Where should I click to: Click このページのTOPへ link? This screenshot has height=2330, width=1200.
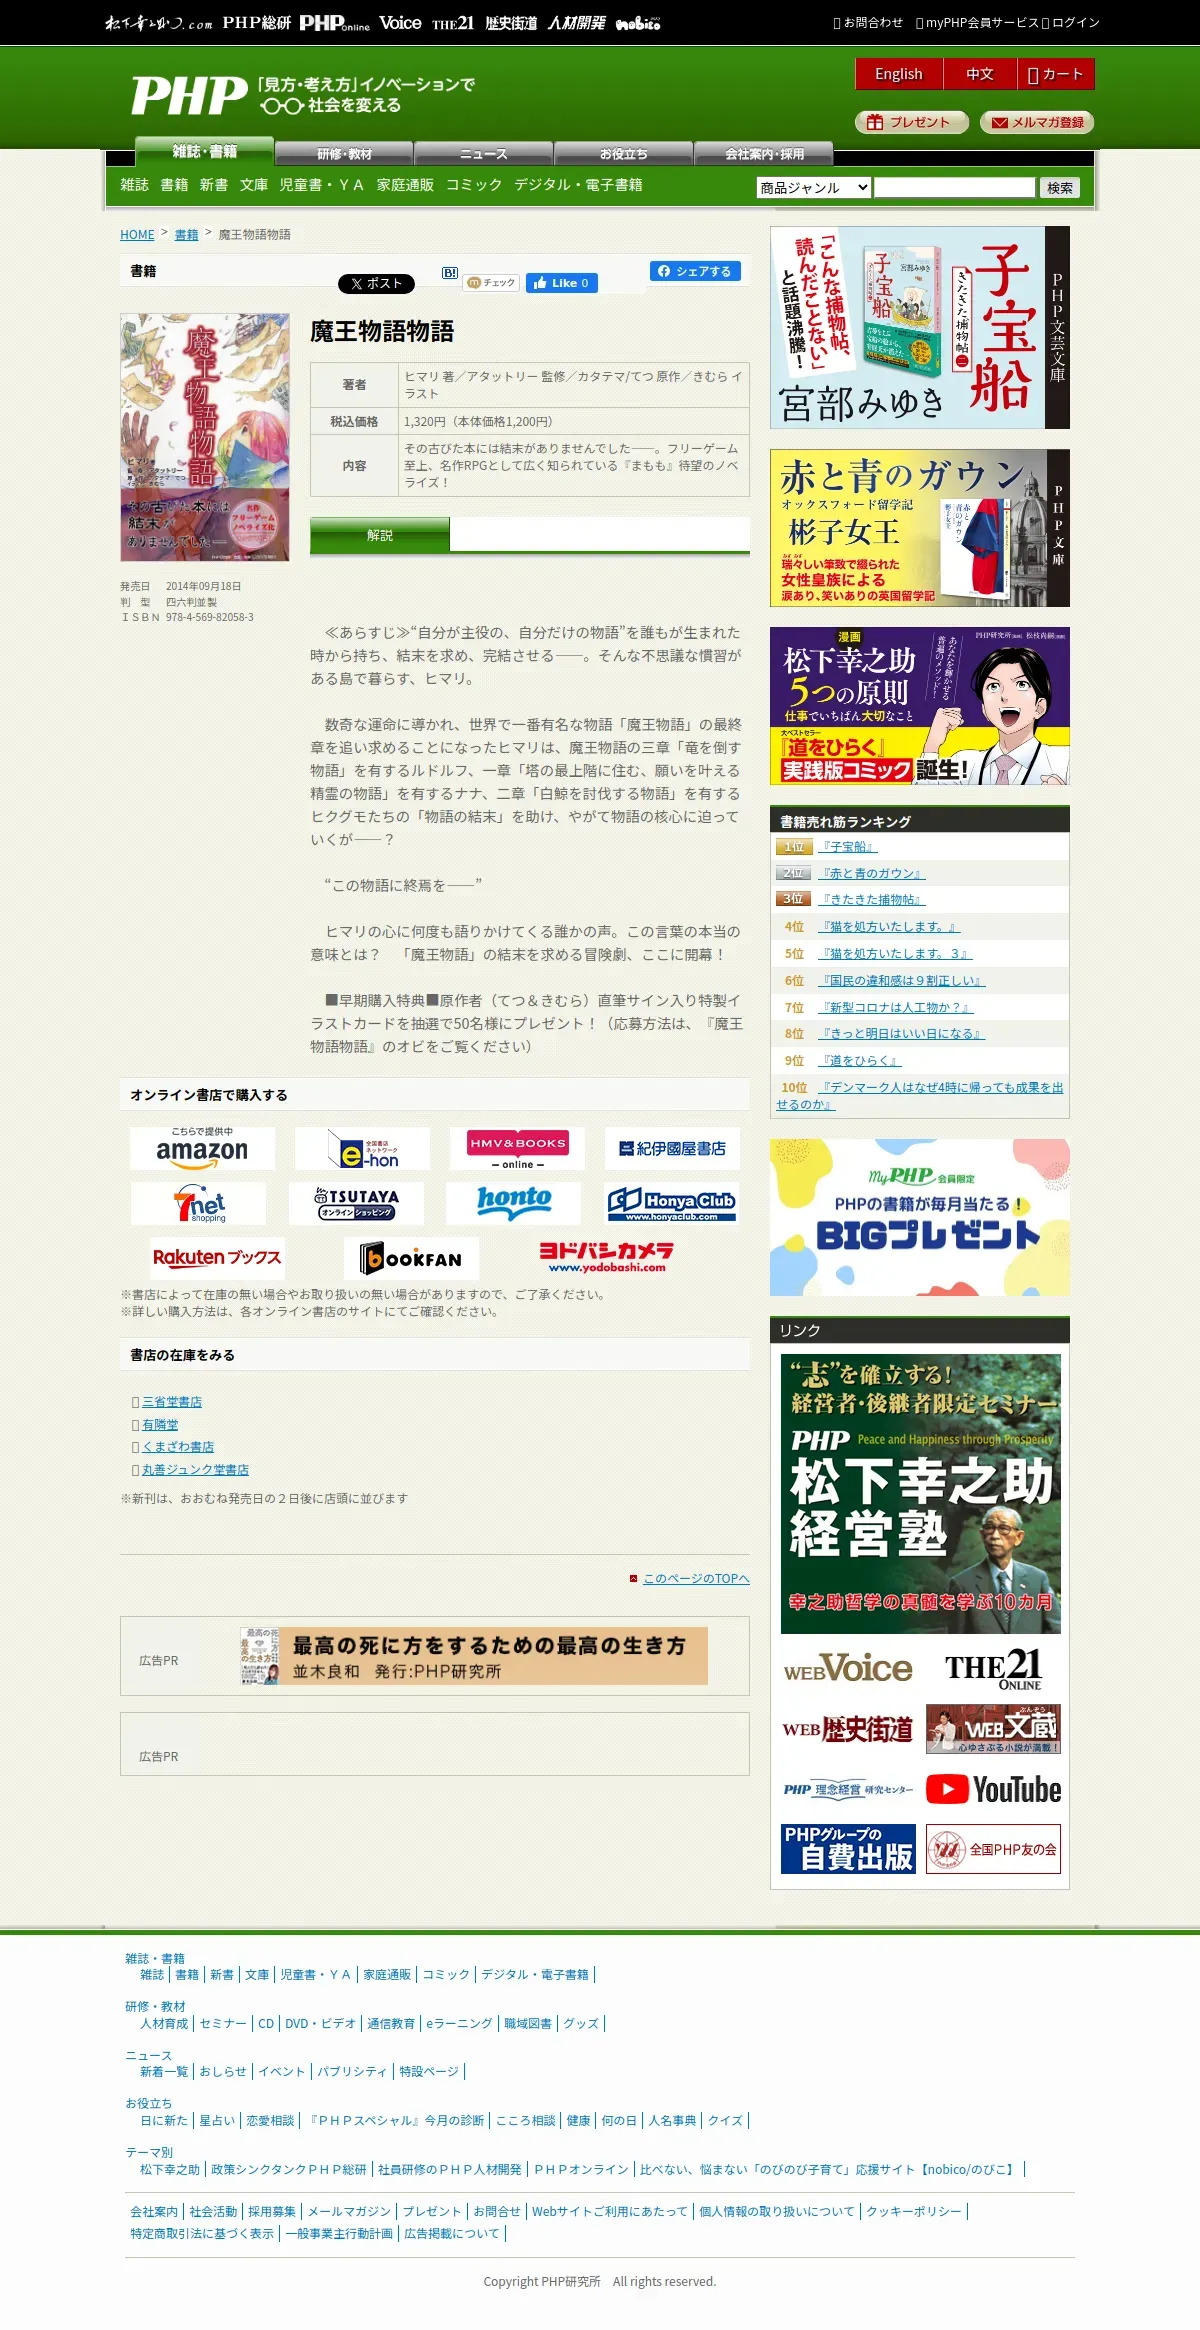click(x=696, y=1578)
